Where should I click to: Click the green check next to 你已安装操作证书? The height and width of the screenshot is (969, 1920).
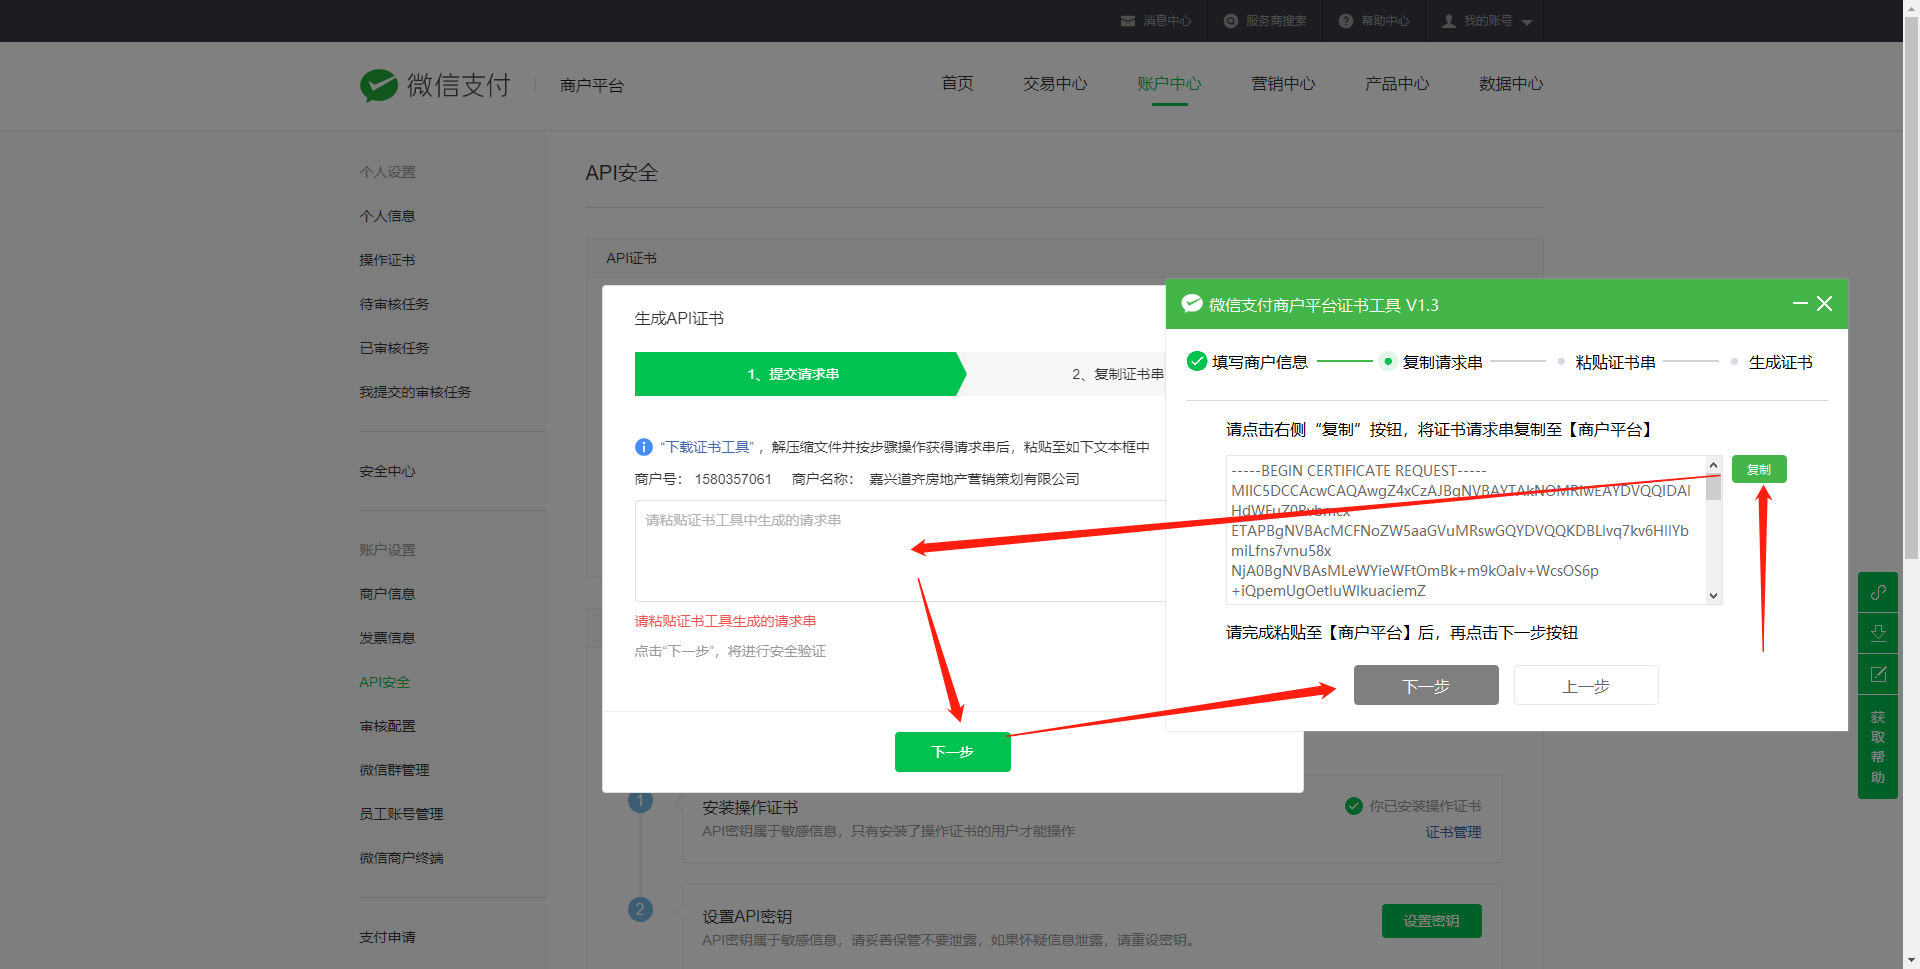(1354, 806)
